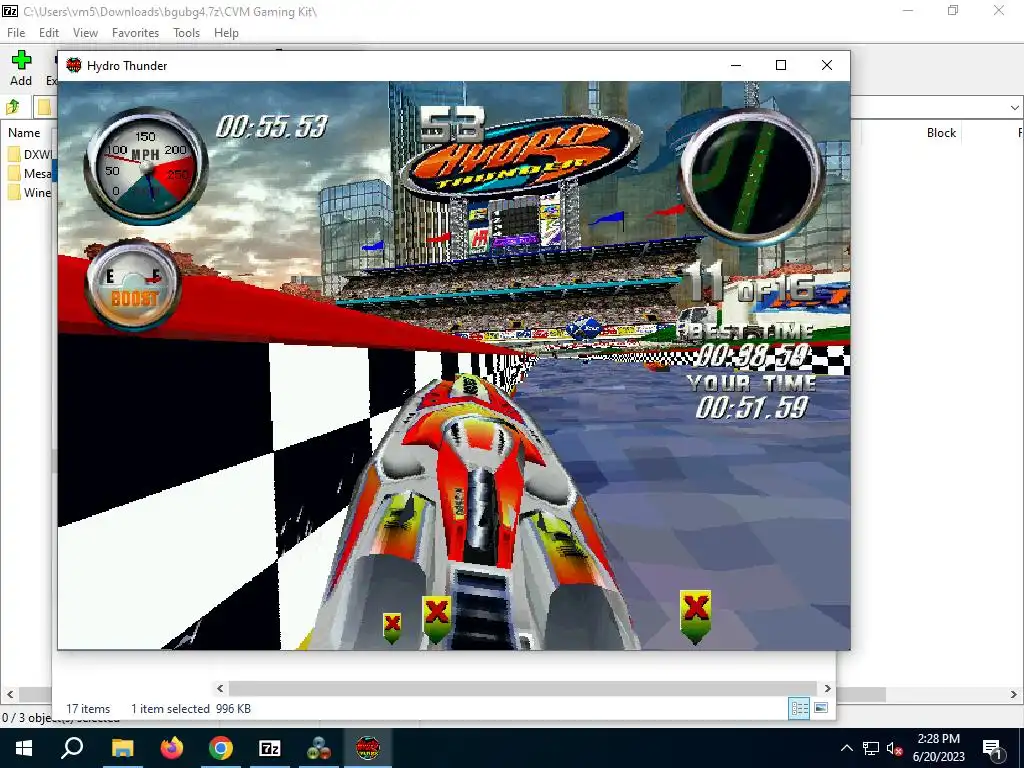Close the Hydro Thunder window
1024x768 pixels.
coord(827,65)
